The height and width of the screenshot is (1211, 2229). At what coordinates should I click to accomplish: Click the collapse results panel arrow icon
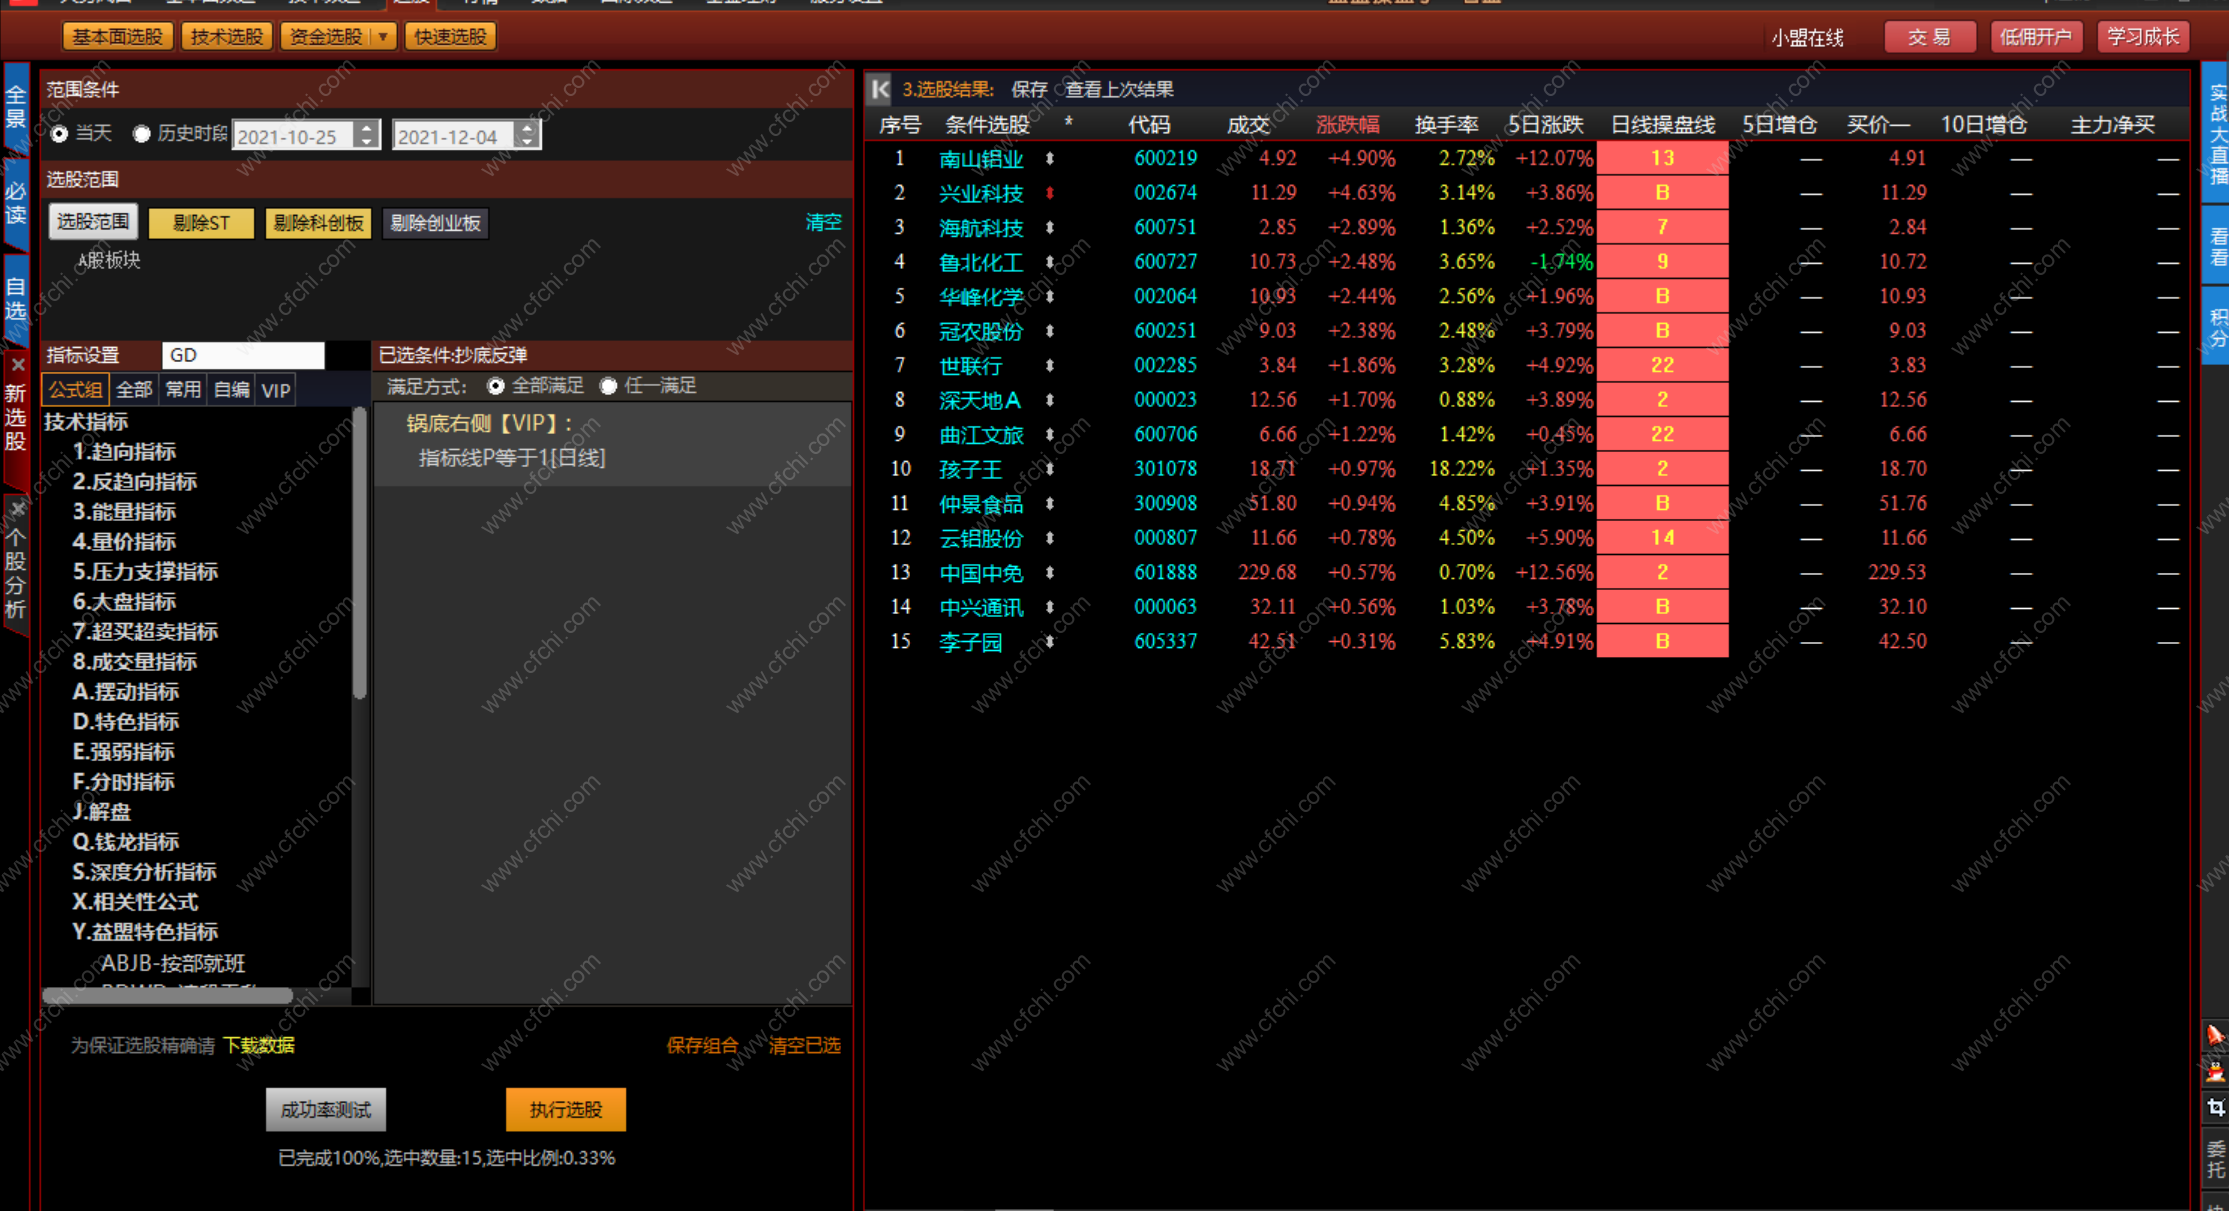880,89
